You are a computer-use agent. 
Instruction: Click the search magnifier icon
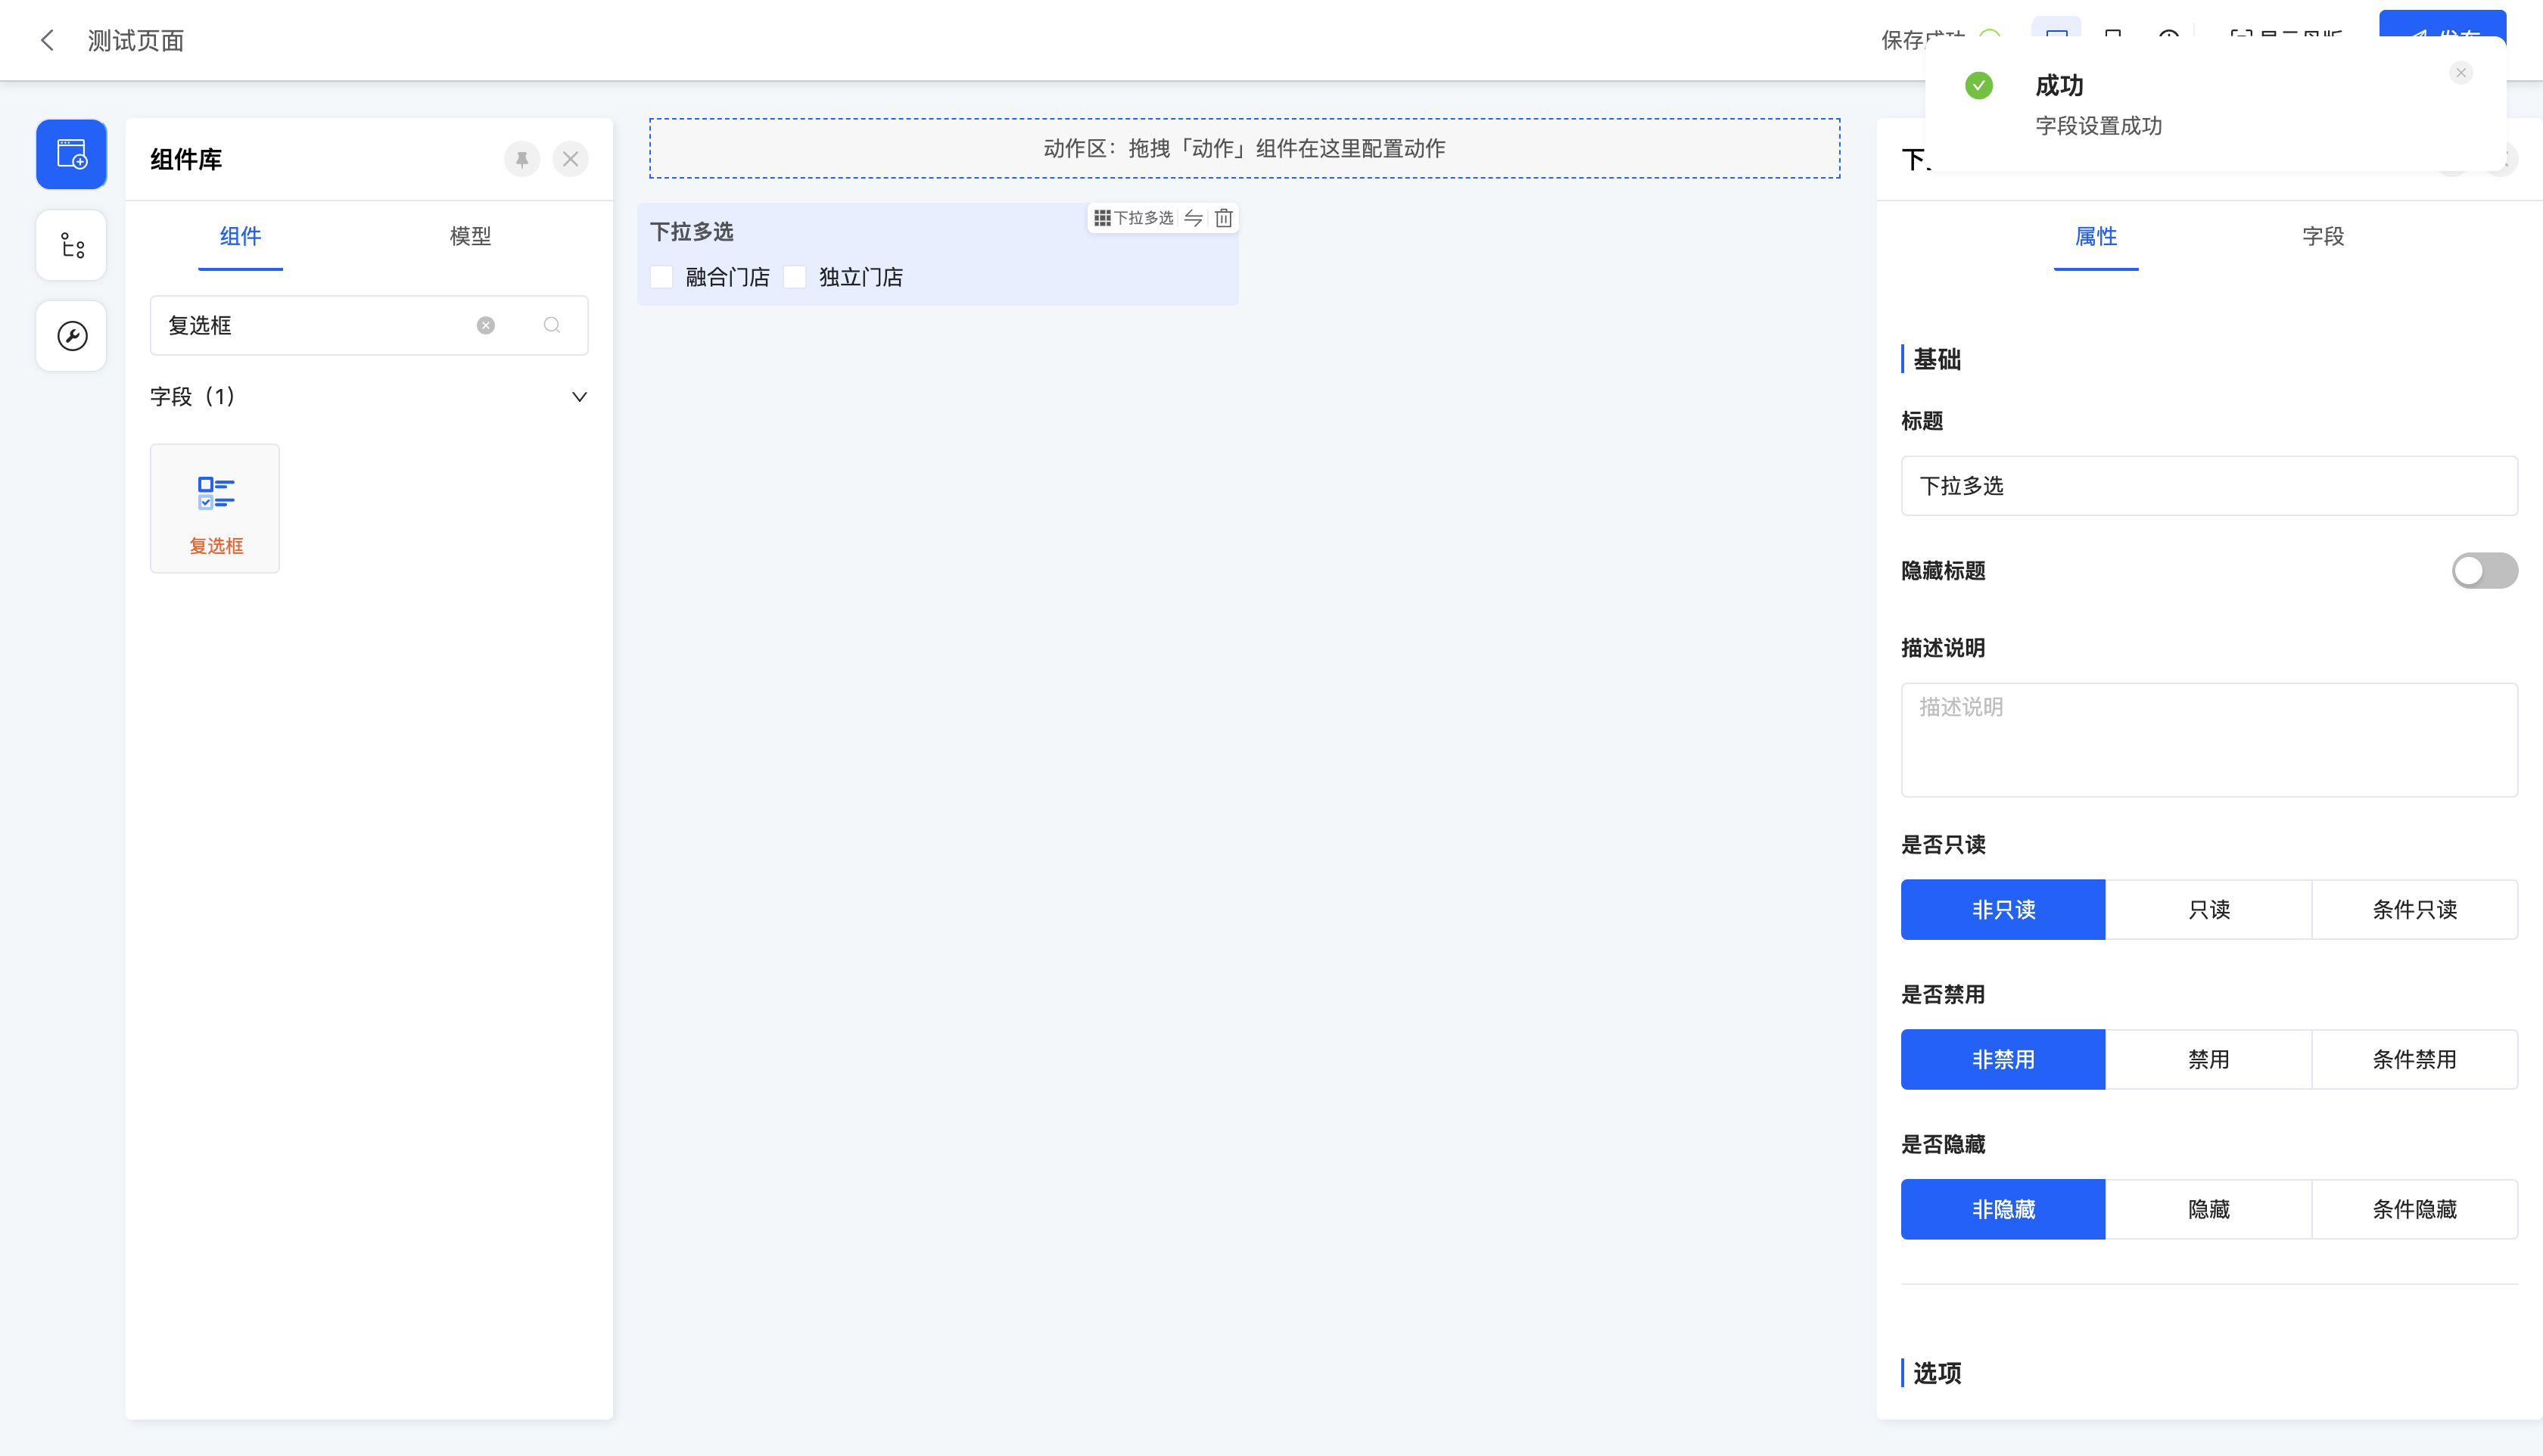coord(552,325)
